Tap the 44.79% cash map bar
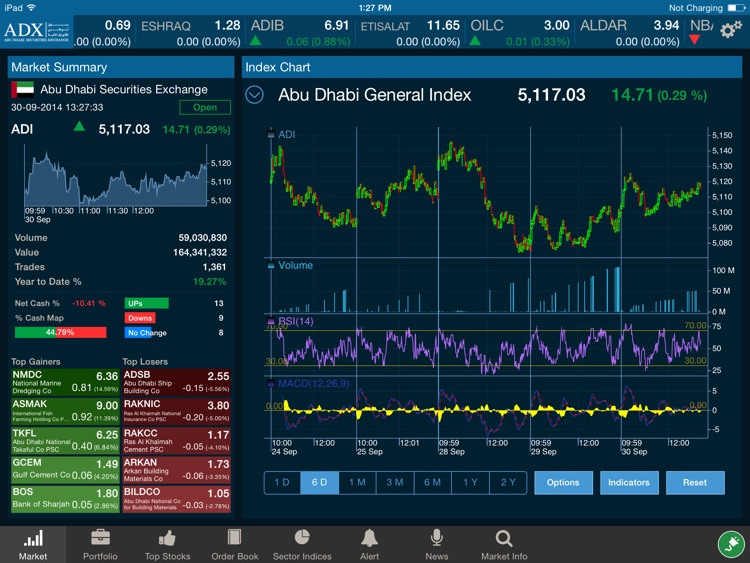This screenshot has width=750, height=563. [x=60, y=332]
